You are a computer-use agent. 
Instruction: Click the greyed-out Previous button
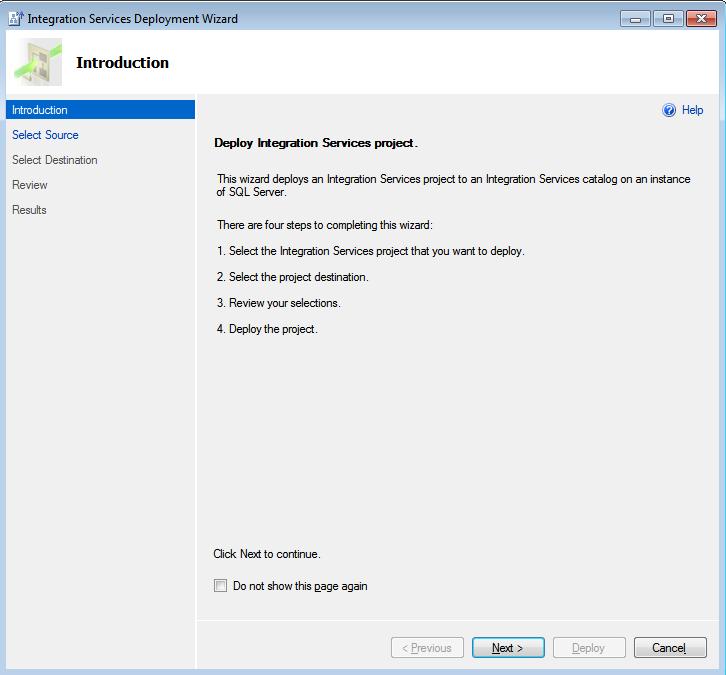[x=427, y=648]
